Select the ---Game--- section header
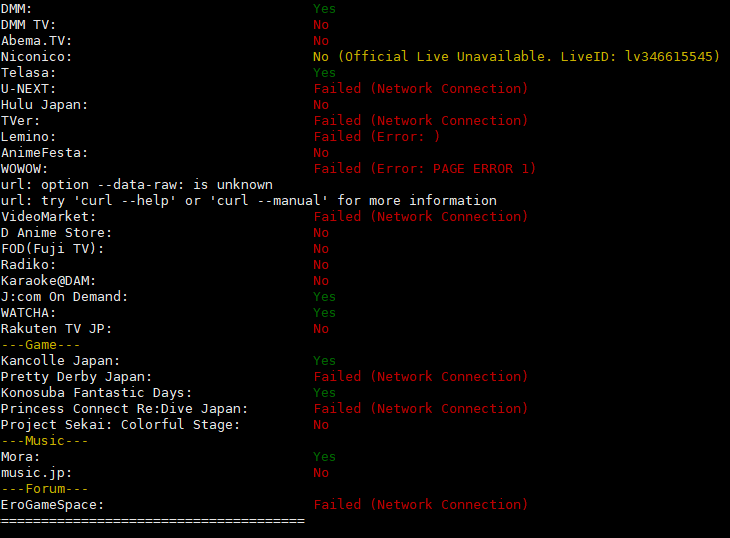730x538 pixels. pyautogui.click(x=41, y=345)
